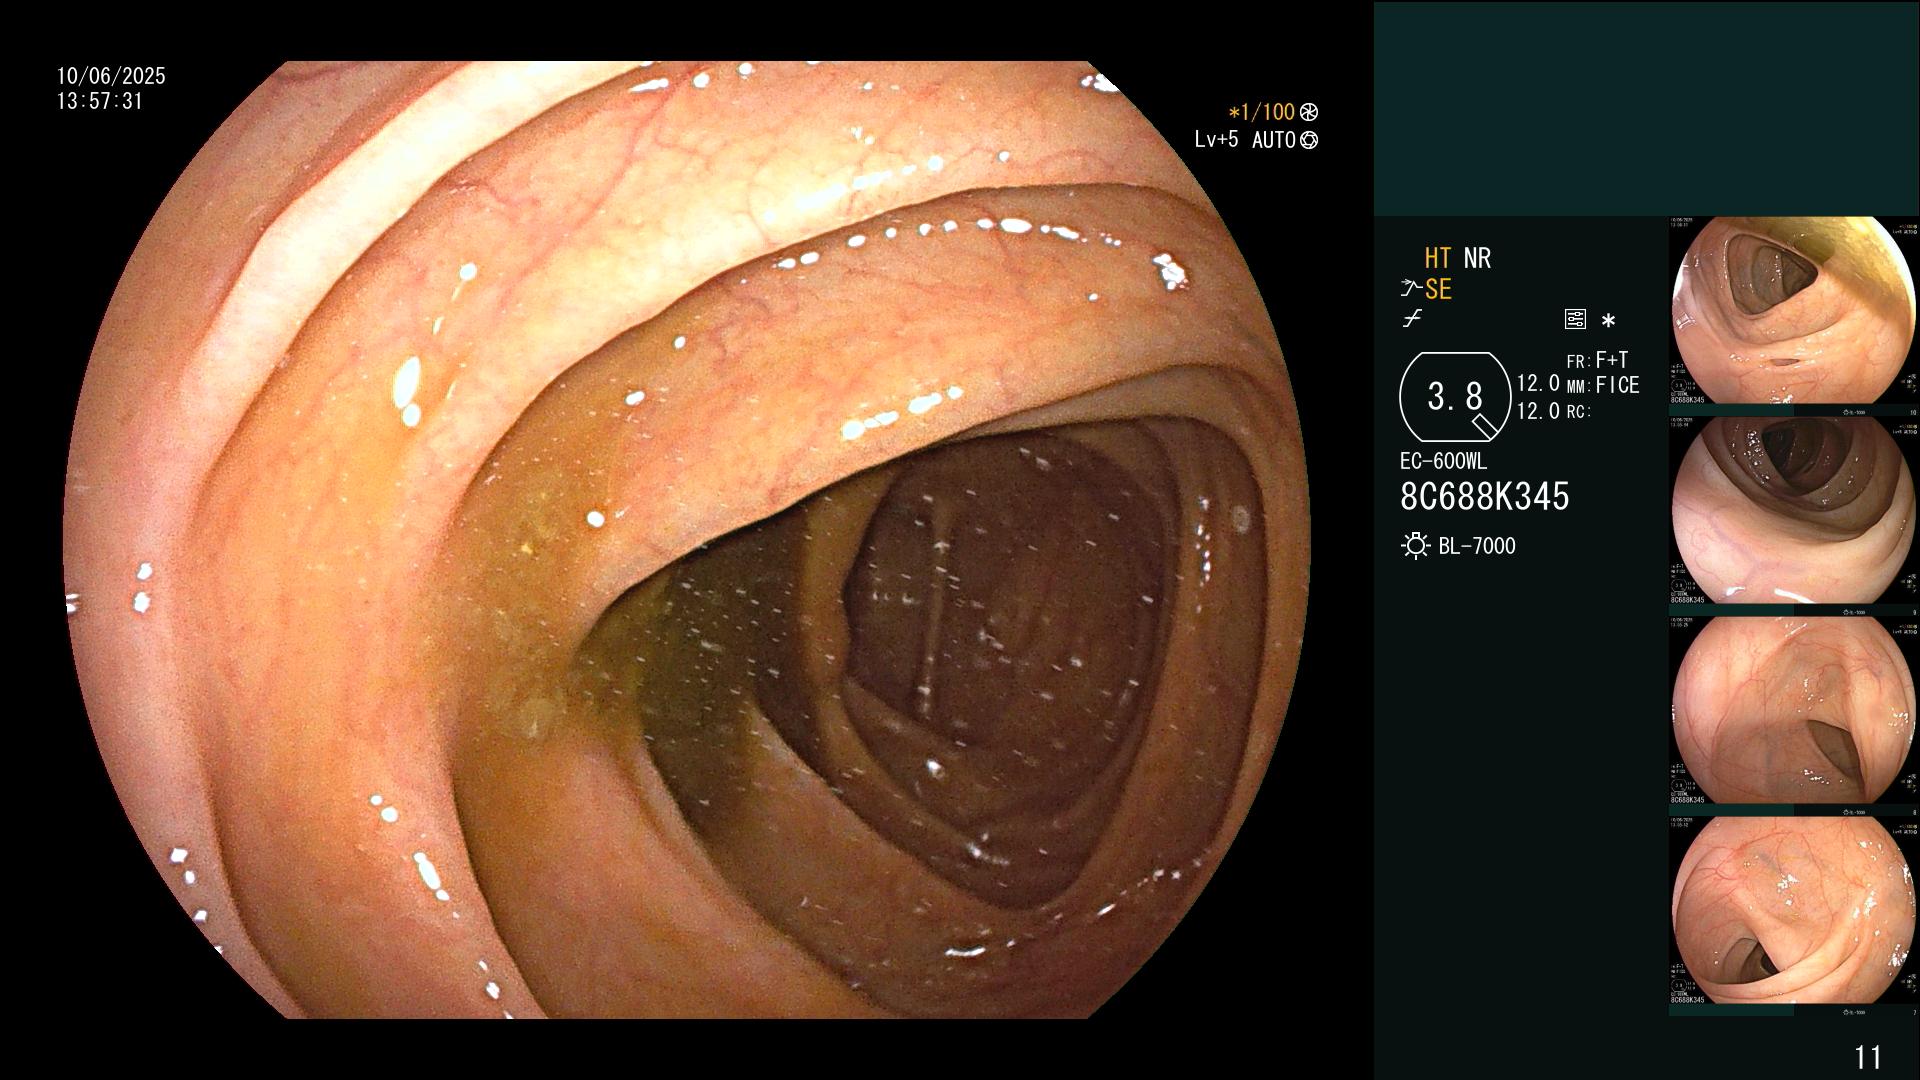Click the tone curve icon below SE
Viewport: 1920px width, 1080px height.
[x=1412, y=320]
